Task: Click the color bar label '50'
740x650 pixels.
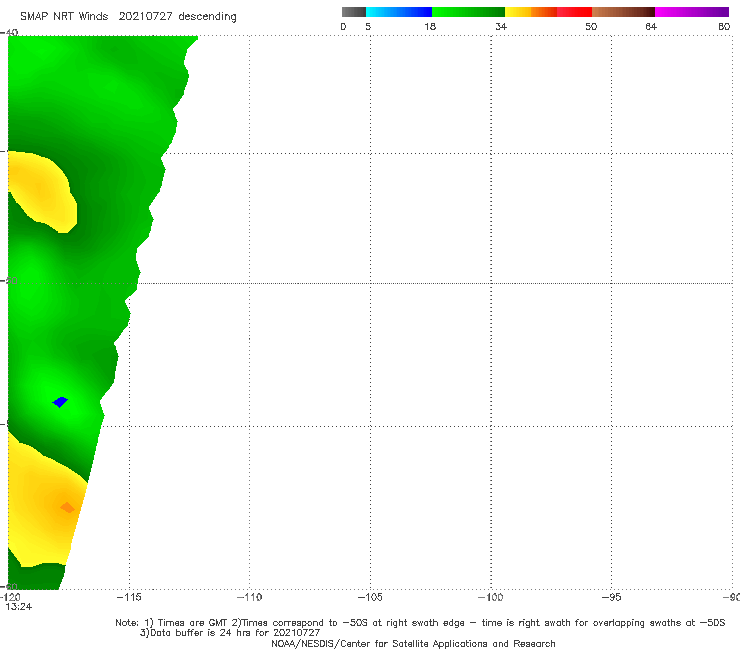Action: 591,27
